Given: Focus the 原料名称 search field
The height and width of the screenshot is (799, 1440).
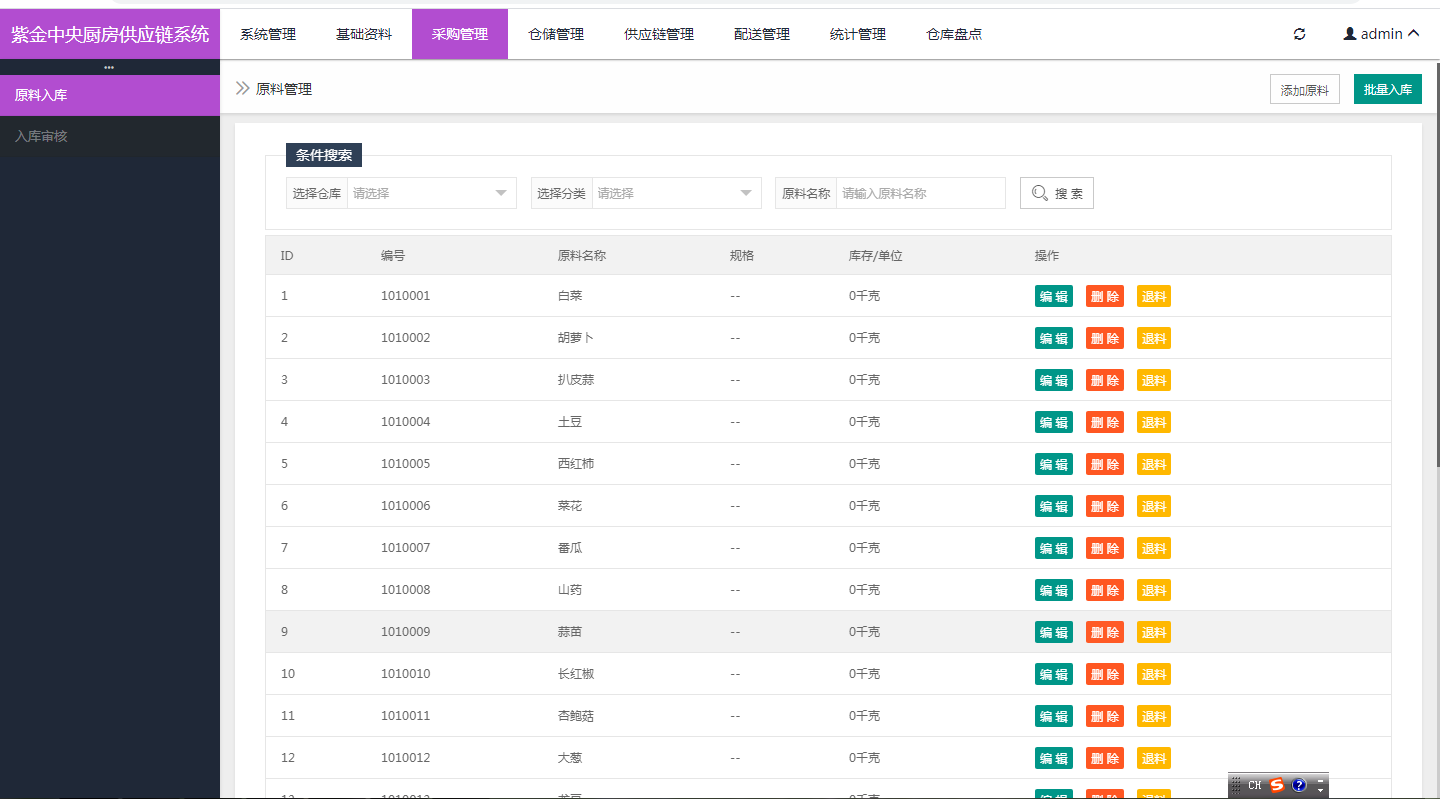Looking at the screenshot, I should 920,193.
